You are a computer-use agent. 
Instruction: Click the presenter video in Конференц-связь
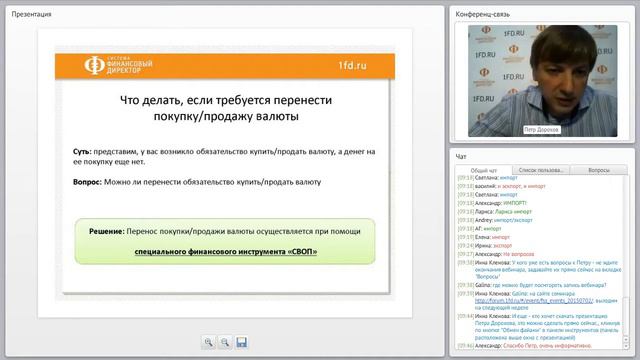point(542,81)
